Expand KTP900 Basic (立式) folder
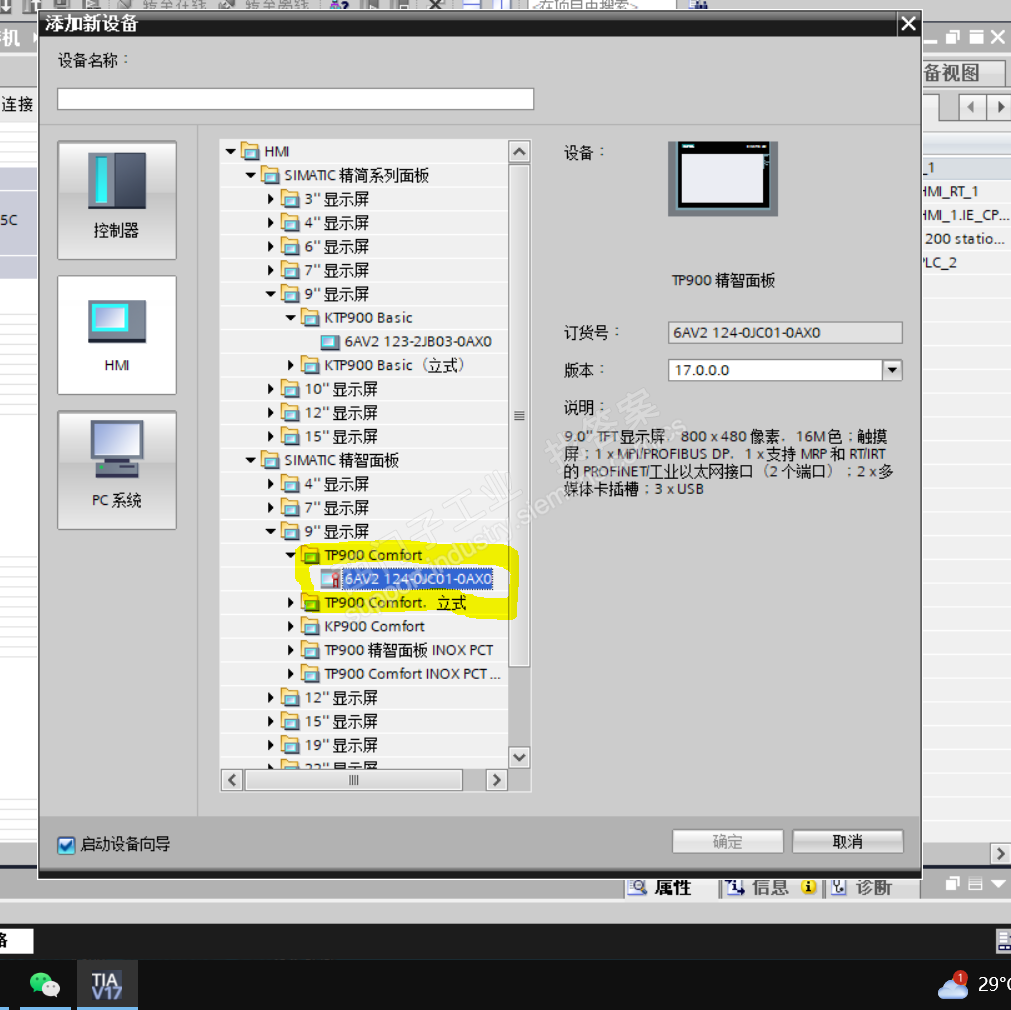 290,365
